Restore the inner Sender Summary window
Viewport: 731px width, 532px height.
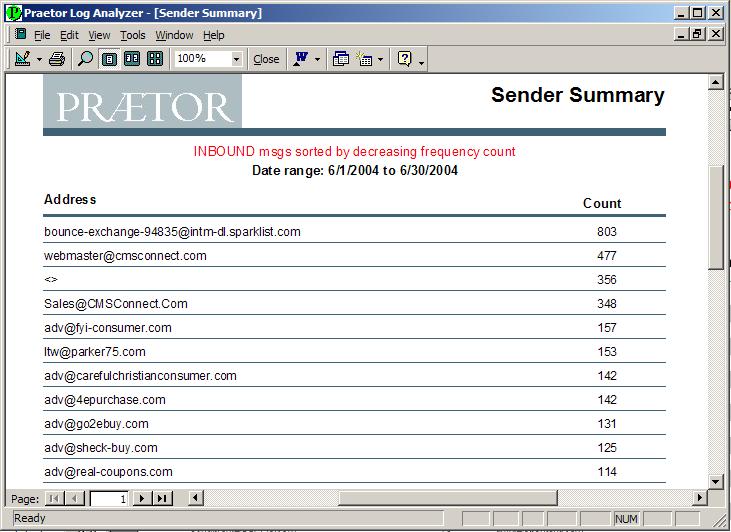(698, 34)
